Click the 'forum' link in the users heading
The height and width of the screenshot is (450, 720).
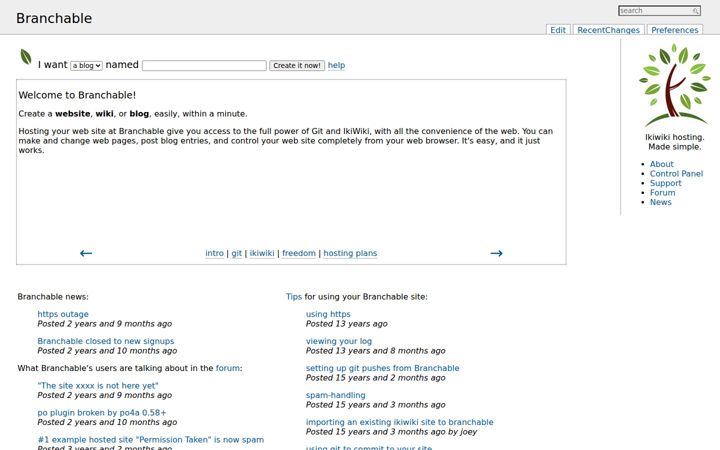click(x=228, y=368)
